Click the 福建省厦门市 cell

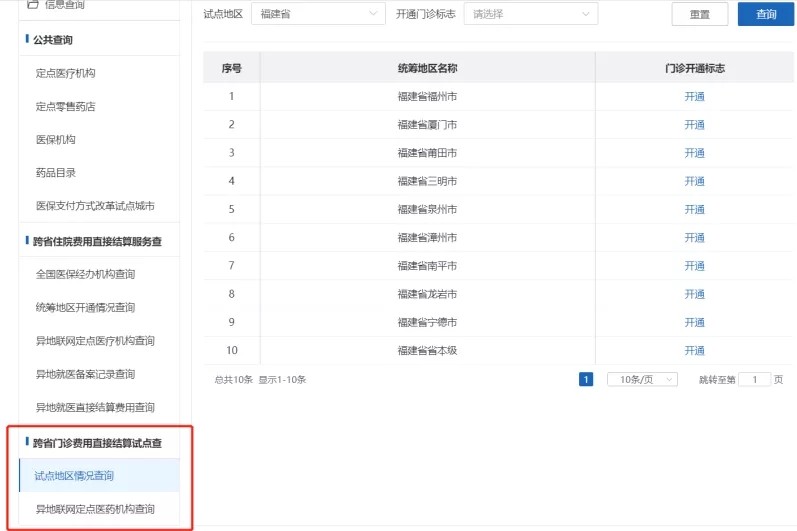[x=427, y=125]
